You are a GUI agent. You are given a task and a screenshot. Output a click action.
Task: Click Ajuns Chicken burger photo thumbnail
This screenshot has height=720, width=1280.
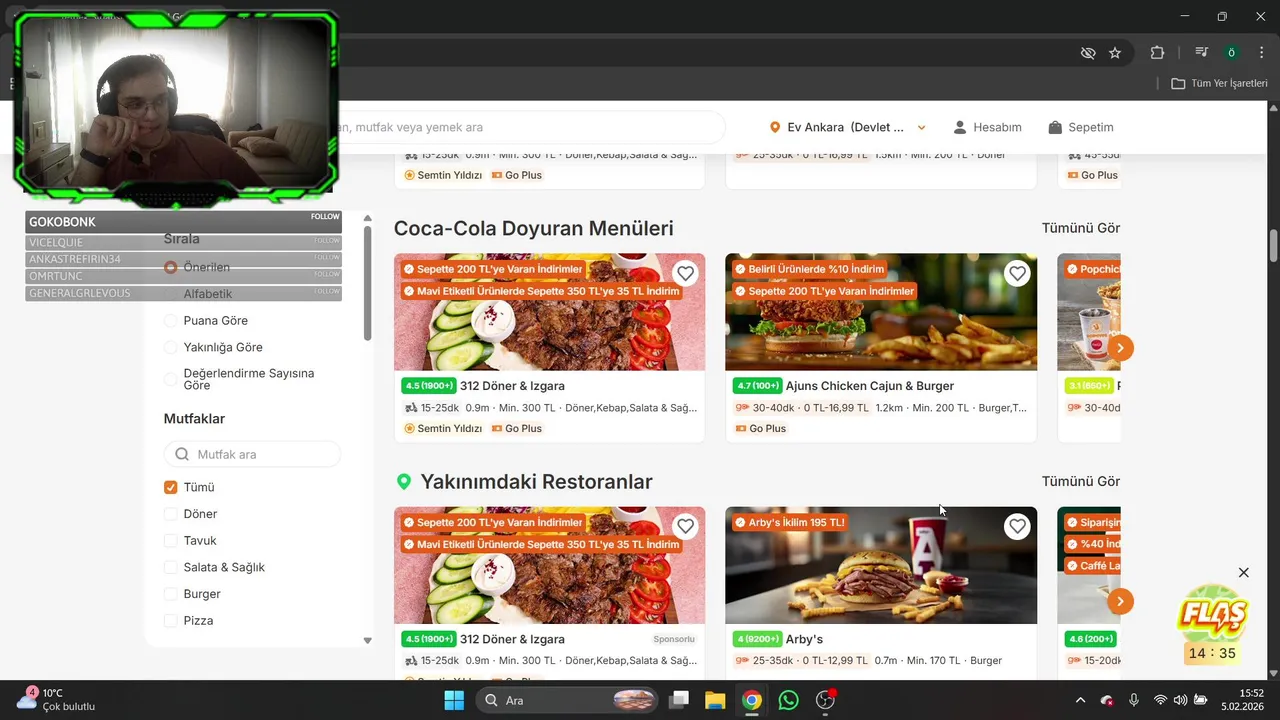pyautogui.click(x=881, y=312)
